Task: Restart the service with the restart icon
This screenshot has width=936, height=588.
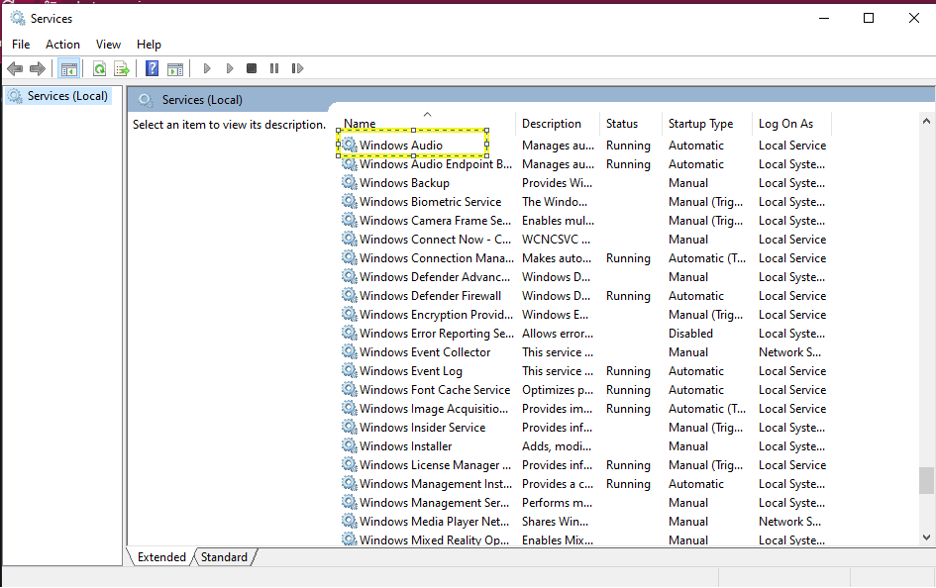Action: [x=297, y=69]
